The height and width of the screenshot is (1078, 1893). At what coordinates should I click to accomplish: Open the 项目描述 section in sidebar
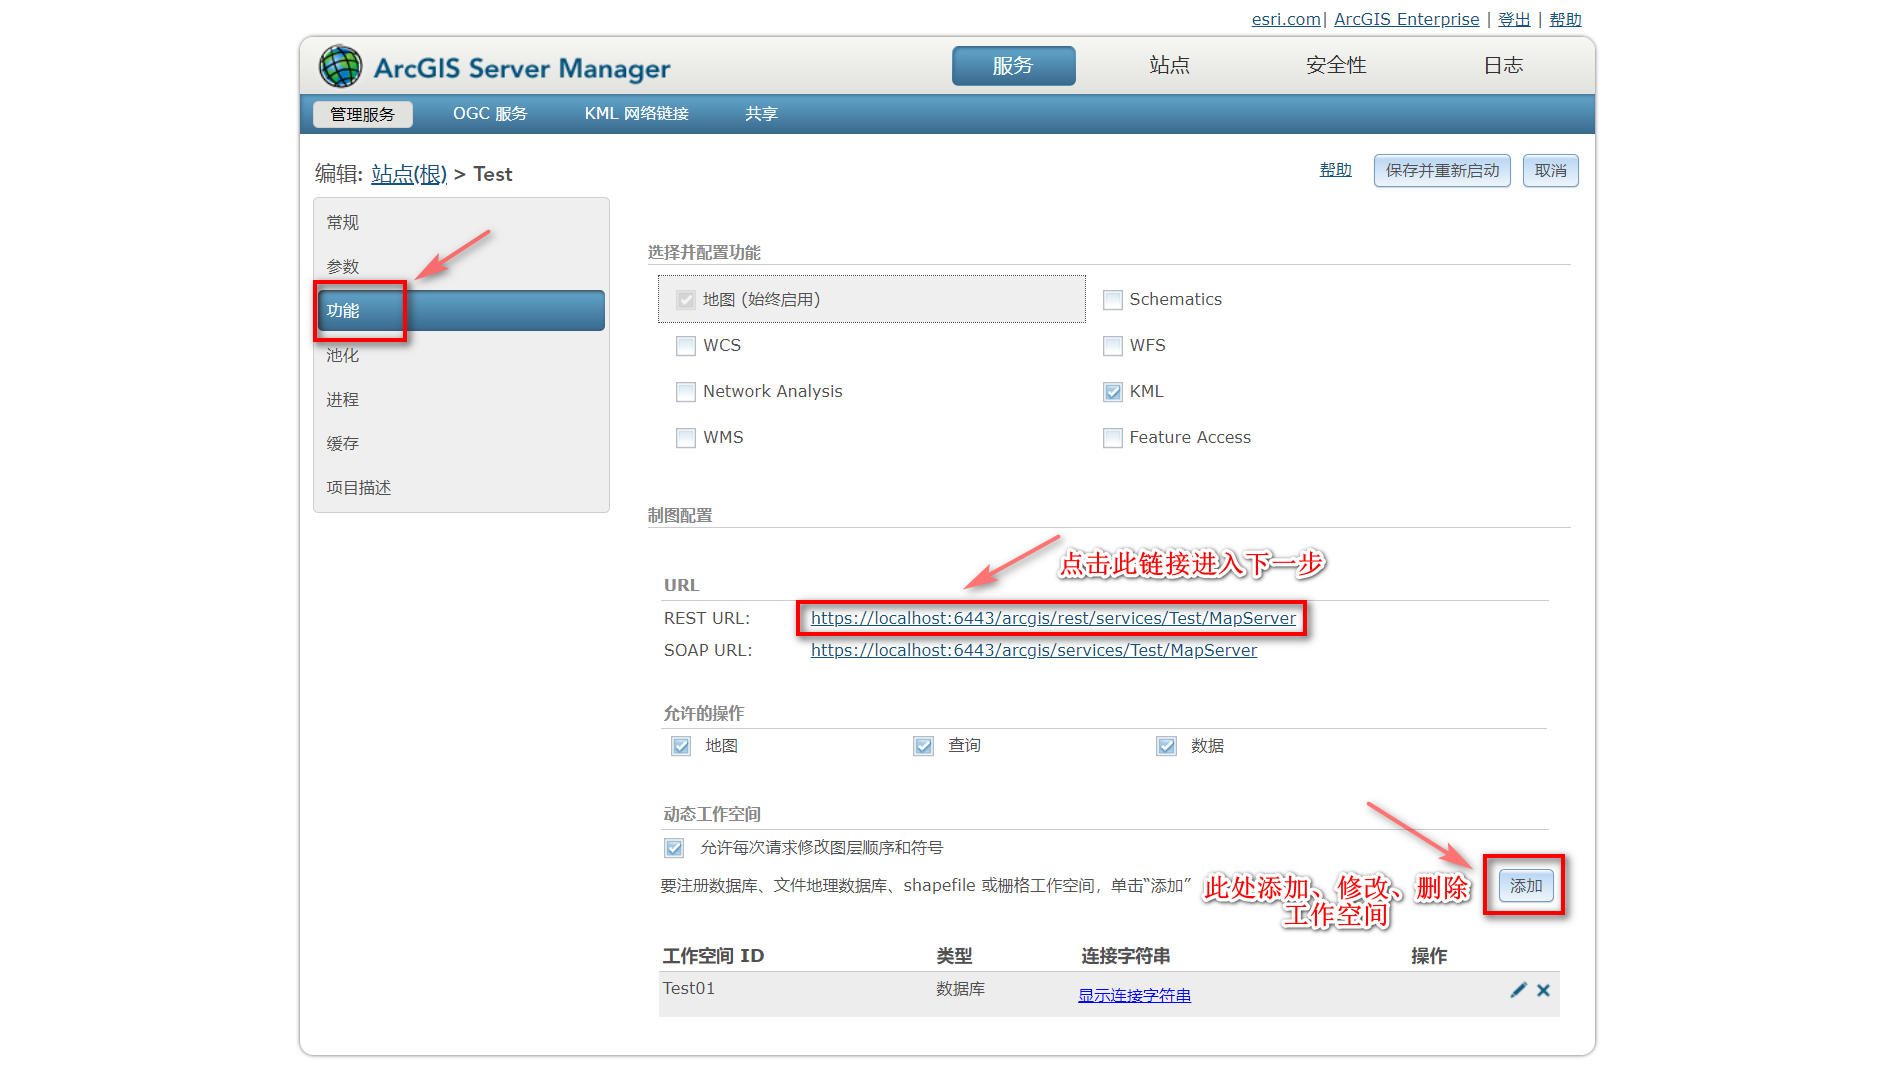[460, 487]
